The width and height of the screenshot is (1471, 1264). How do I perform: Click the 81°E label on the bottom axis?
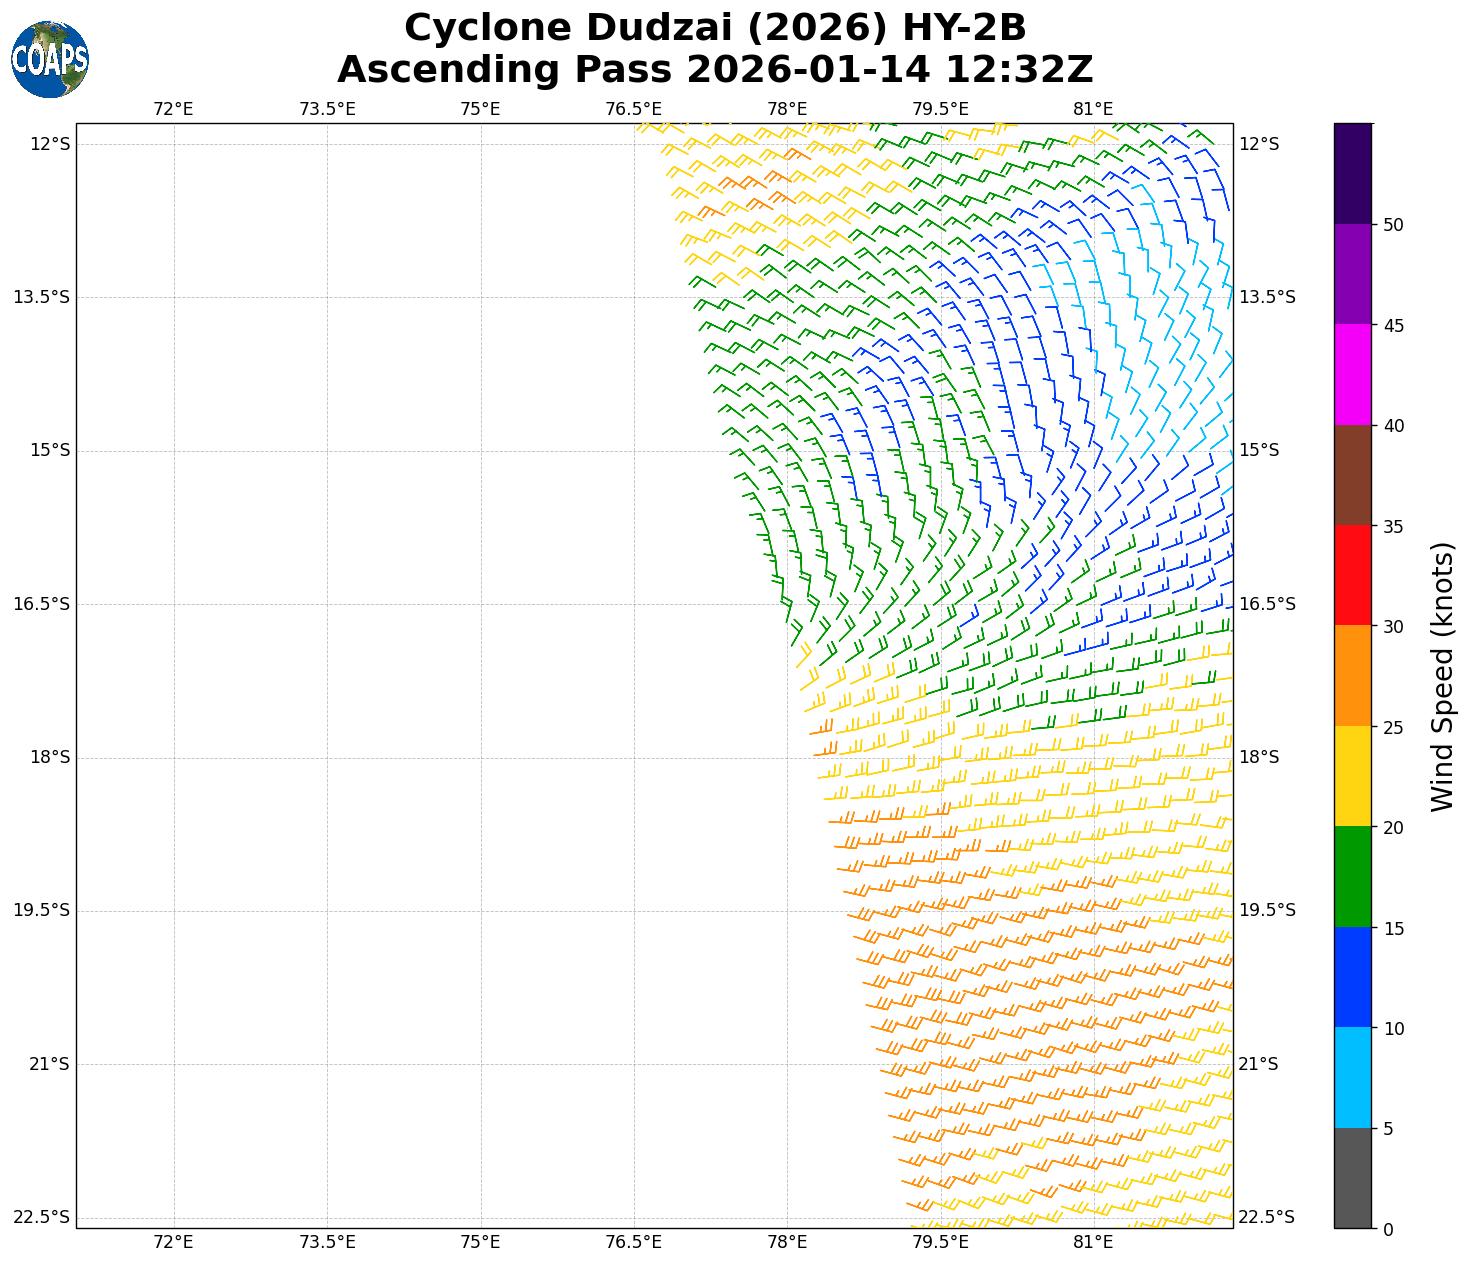point(1093,1242)
